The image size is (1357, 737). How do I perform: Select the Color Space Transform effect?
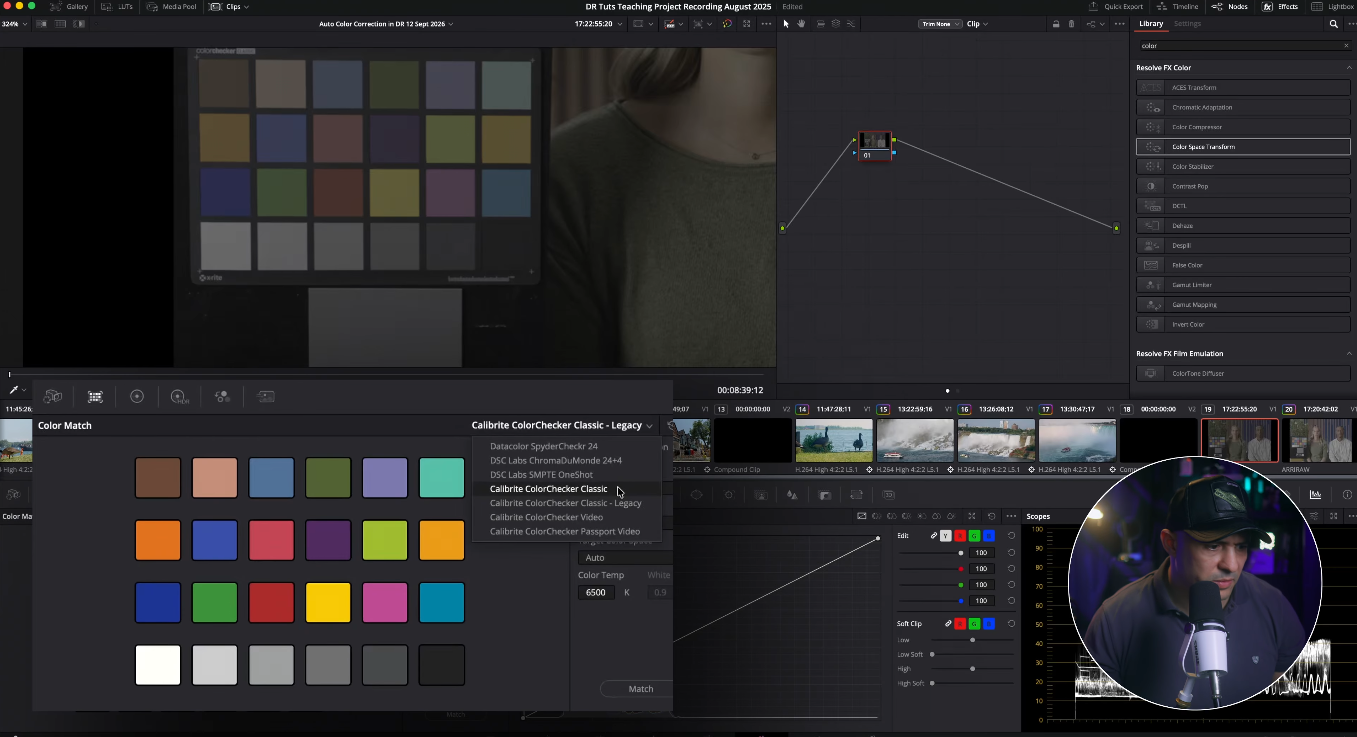pyautogui.click(x=1243, y=146)
